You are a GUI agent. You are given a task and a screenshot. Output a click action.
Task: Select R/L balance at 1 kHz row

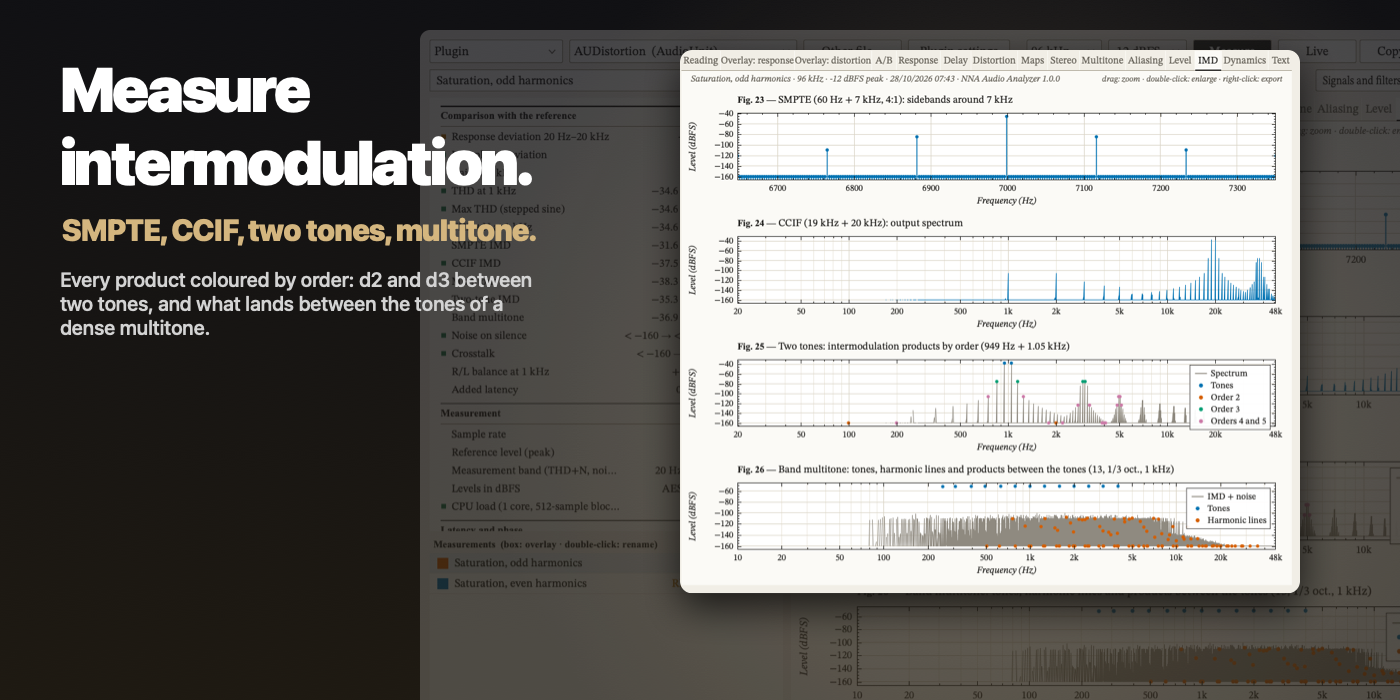pos(560,371)
